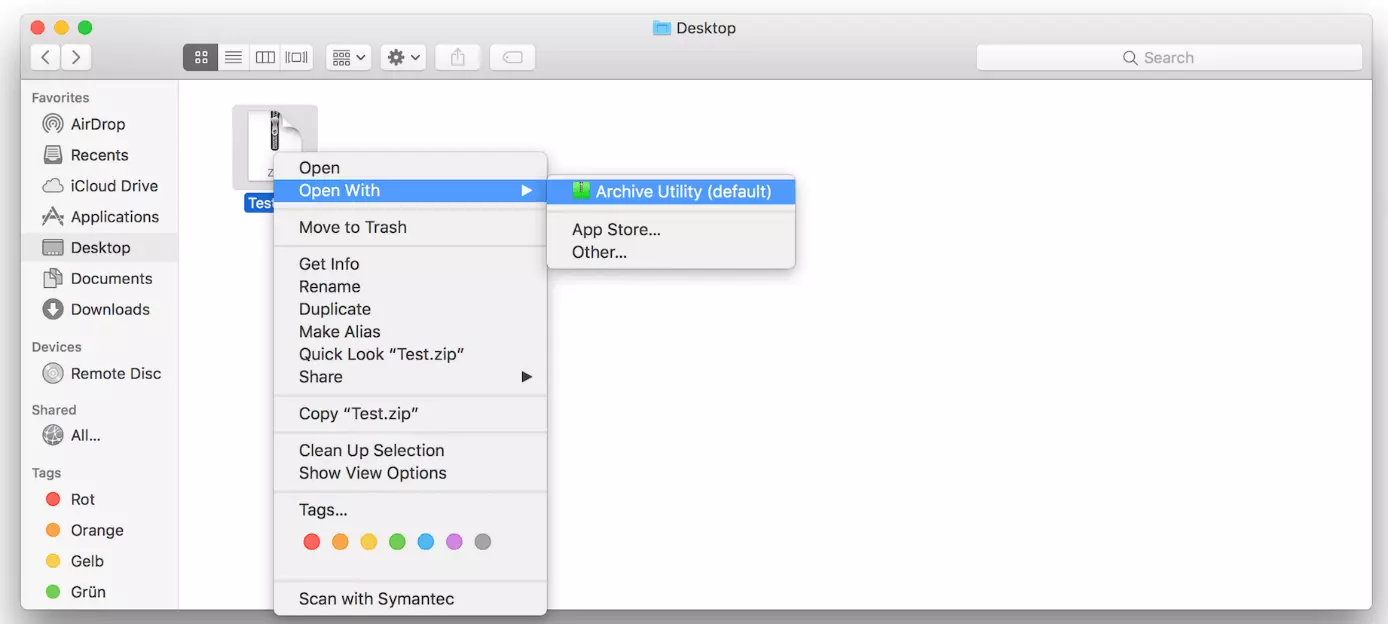Choose App Store... in the submenu
The image size is (1388, 624).
671,229
